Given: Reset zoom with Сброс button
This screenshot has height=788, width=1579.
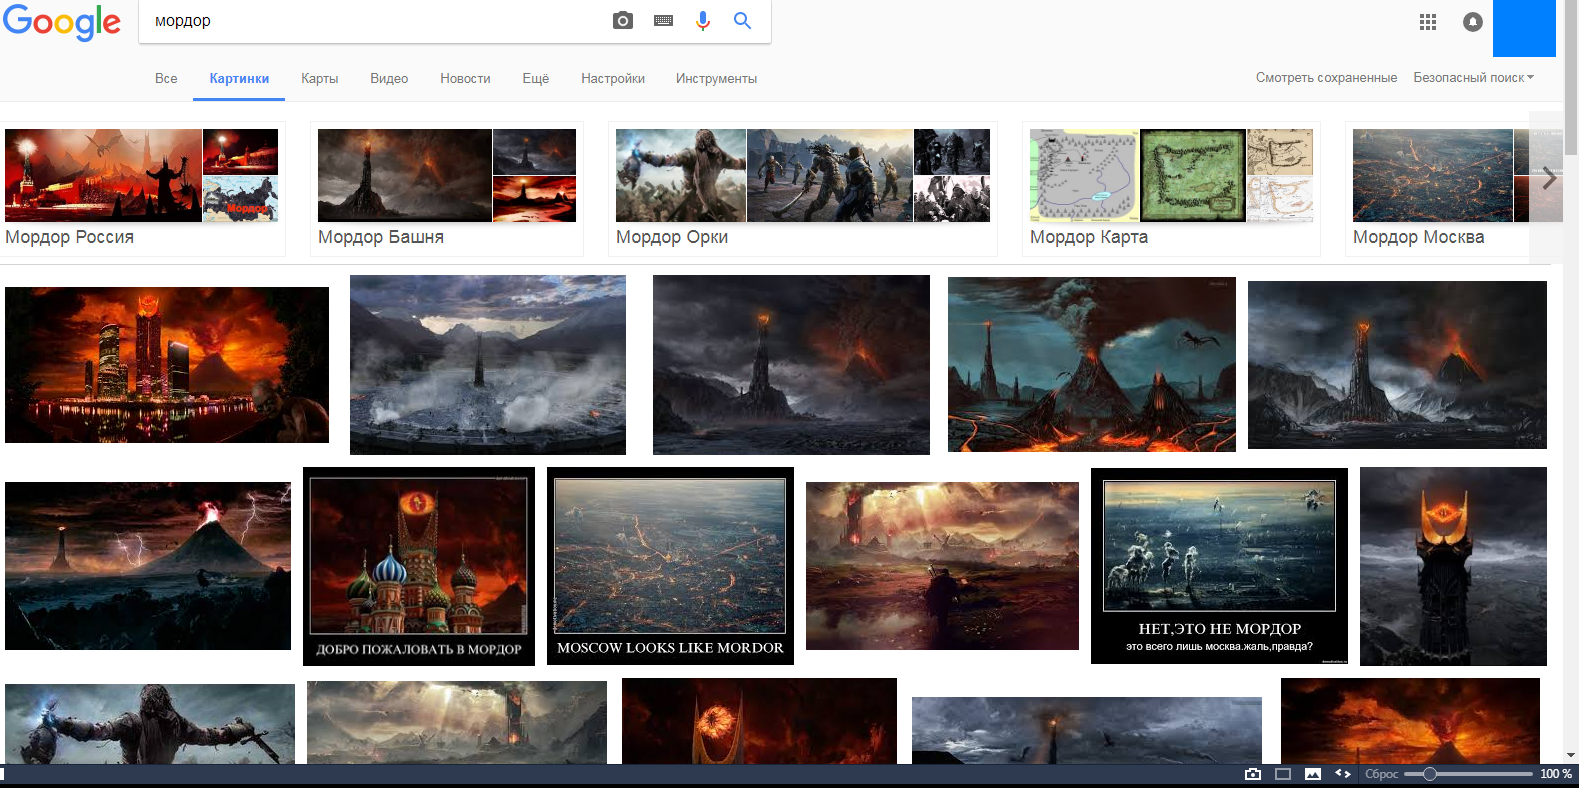Looking at the screenshot, I should click(x=1381, y=774).
